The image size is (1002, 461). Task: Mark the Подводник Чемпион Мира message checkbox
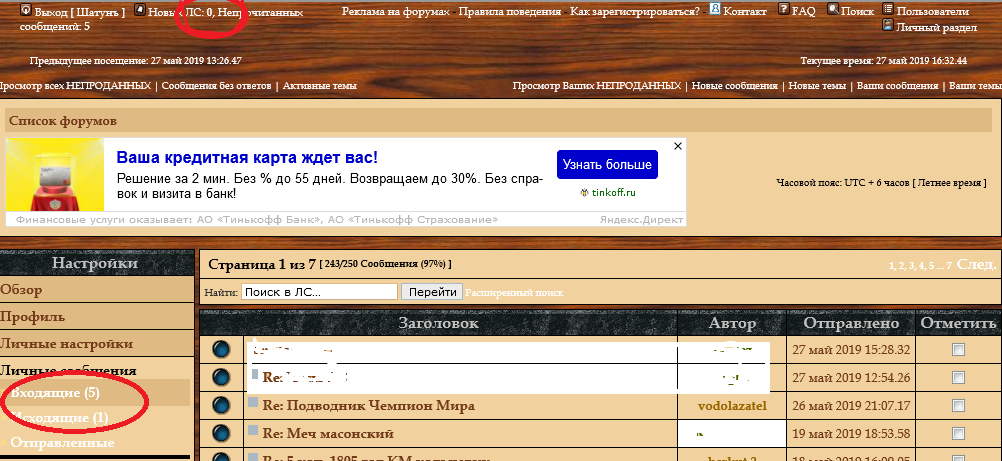pos(958,406)
